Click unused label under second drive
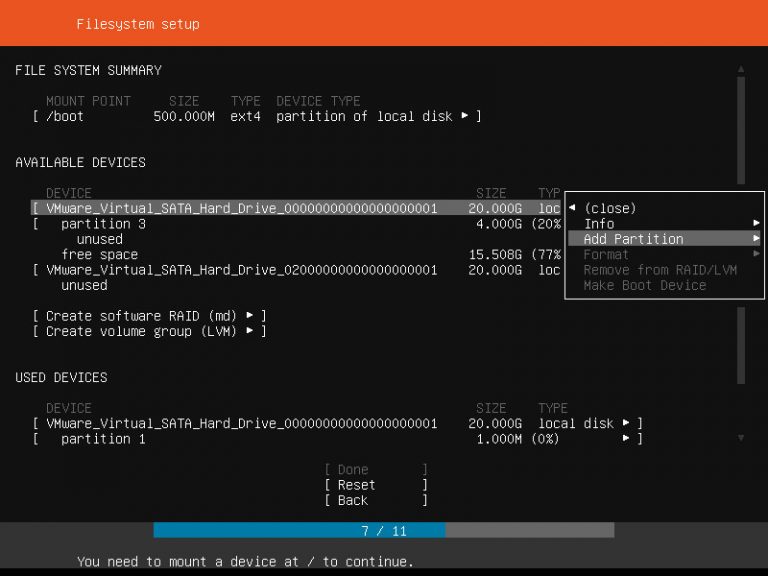Viewport: 768px width, 576px height. pyautogui.click(x=84, y=286)
